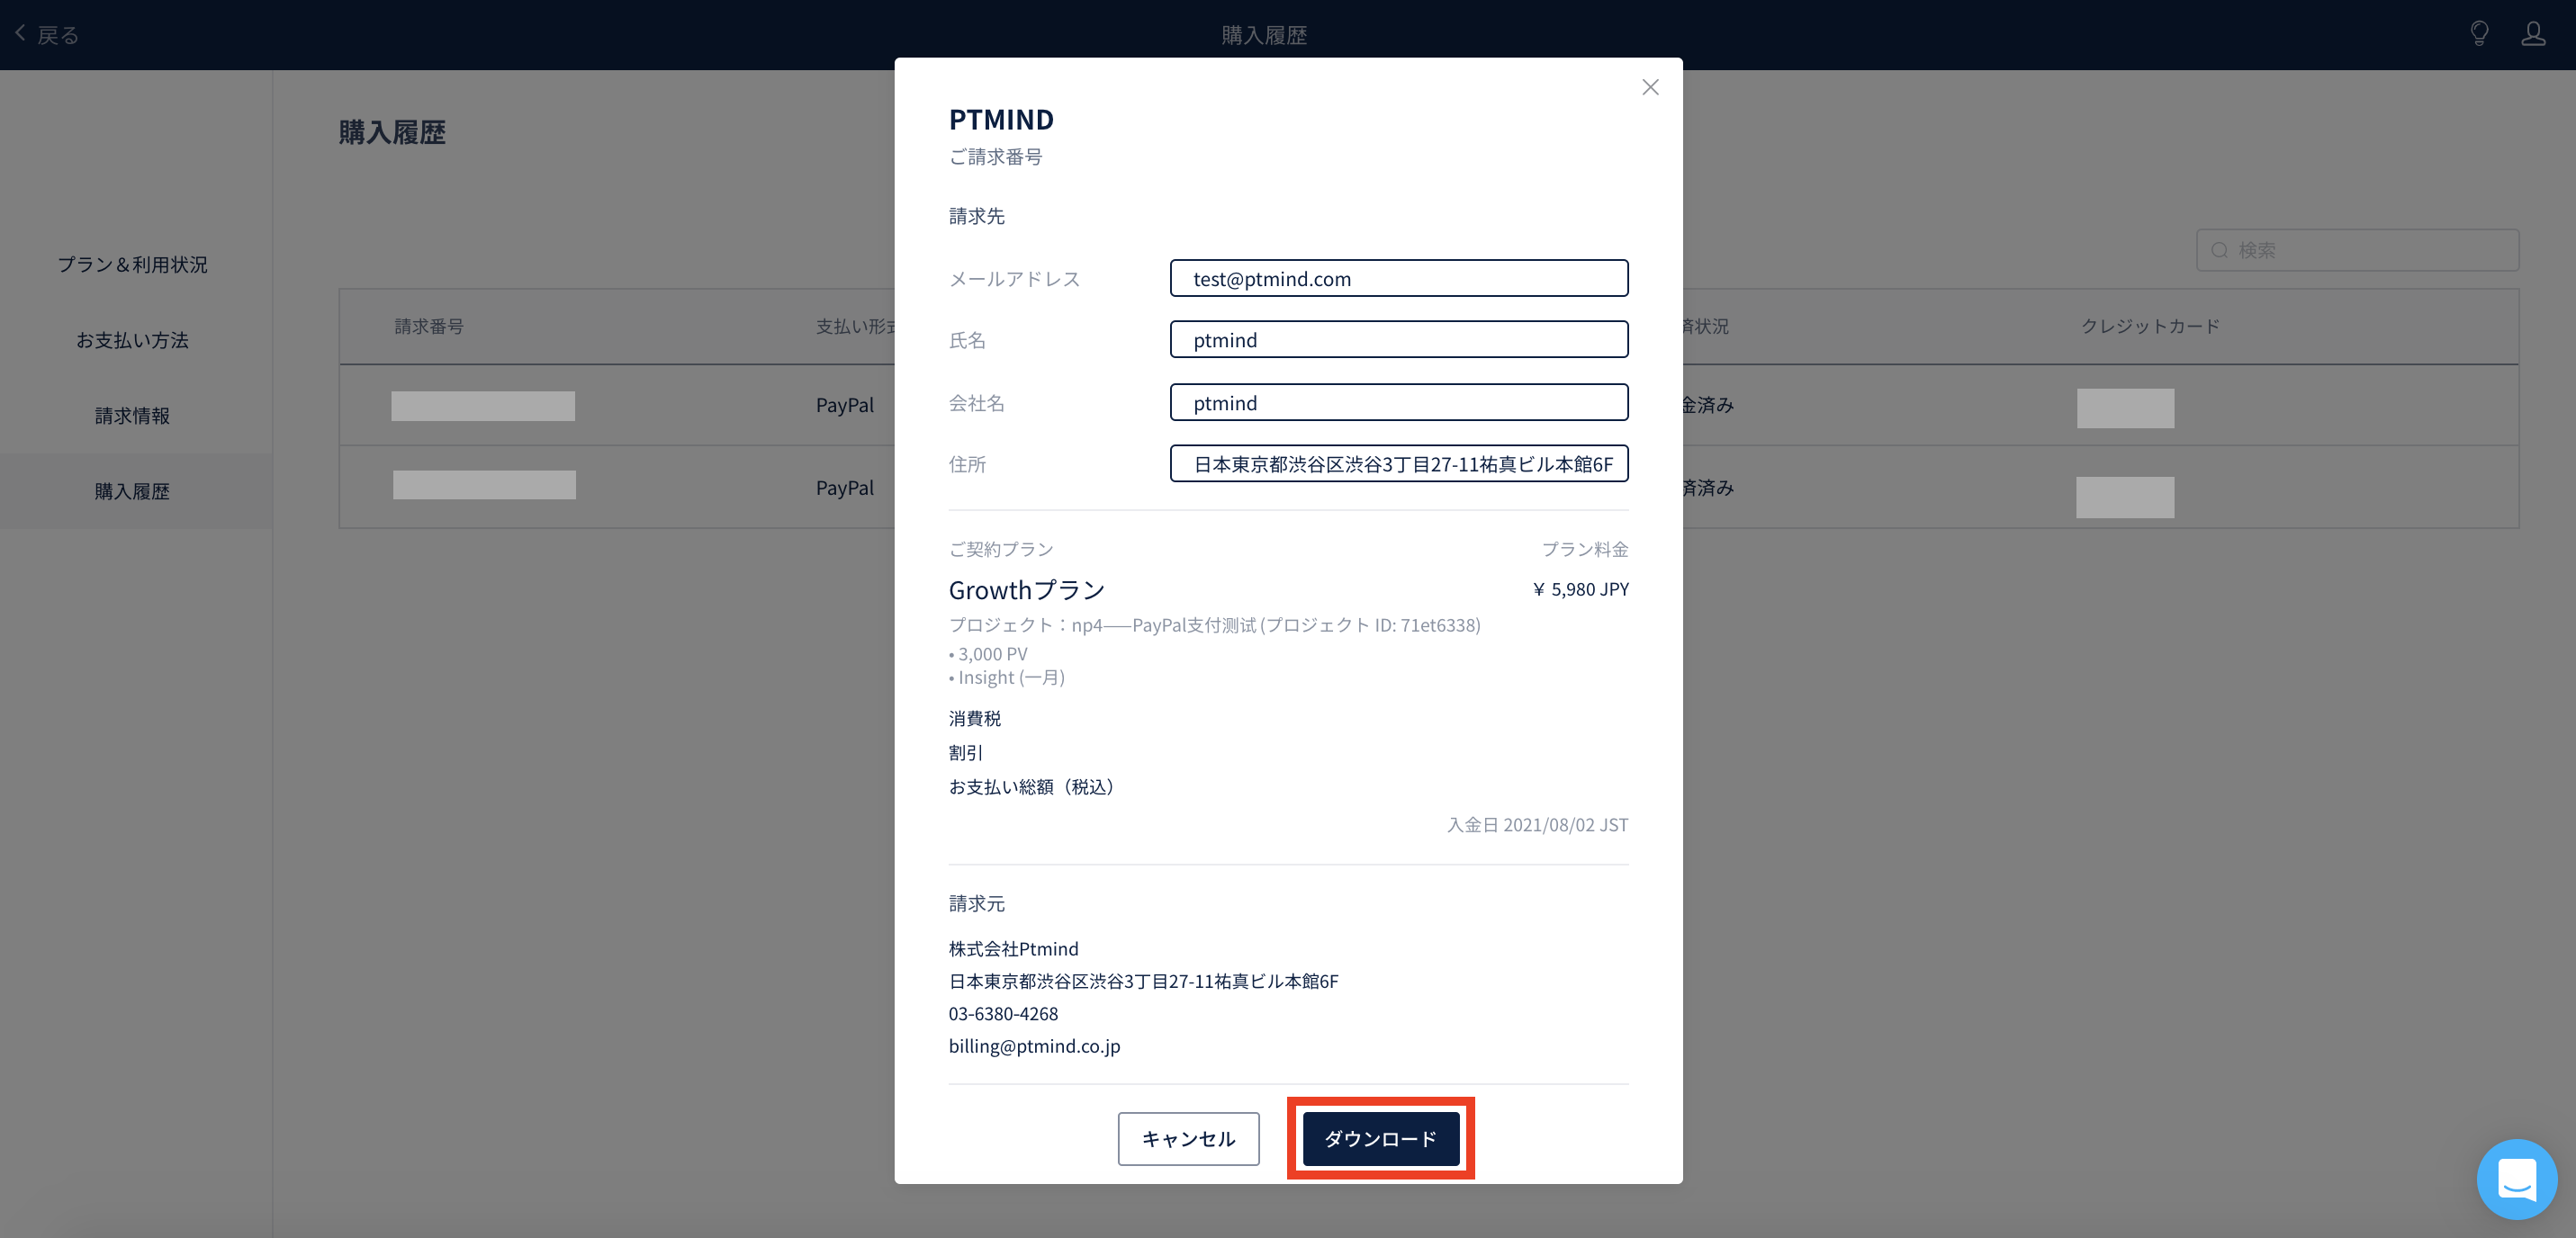
Task: Click the 3,000 PV bullet
Action: [987, 653]
